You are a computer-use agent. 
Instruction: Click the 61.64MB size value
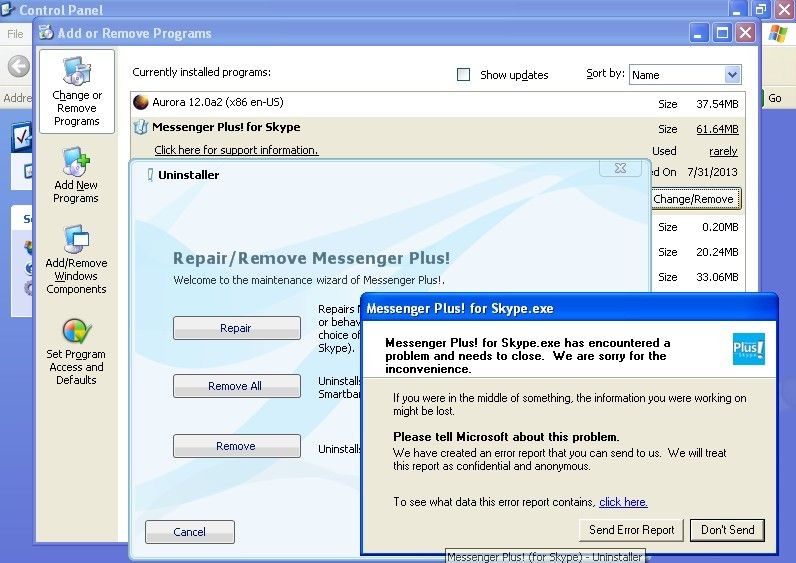click(717, 129)
